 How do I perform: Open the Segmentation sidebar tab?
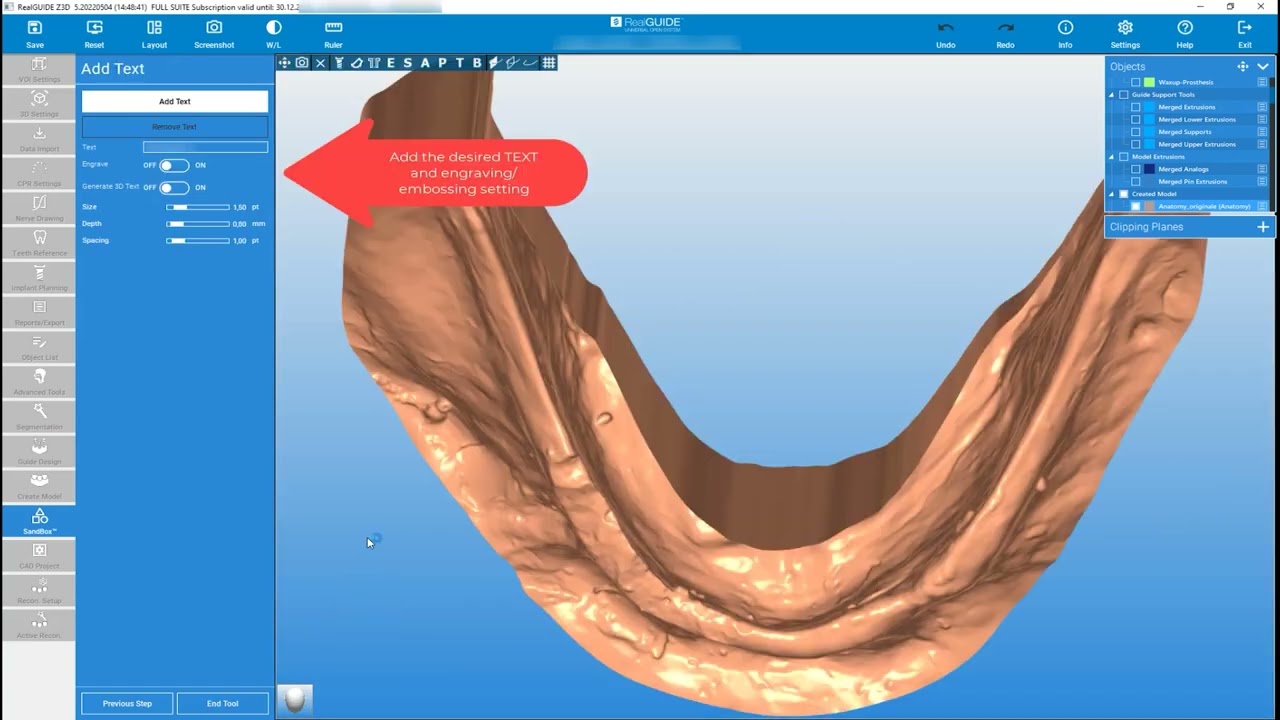(x=39, y=417)
